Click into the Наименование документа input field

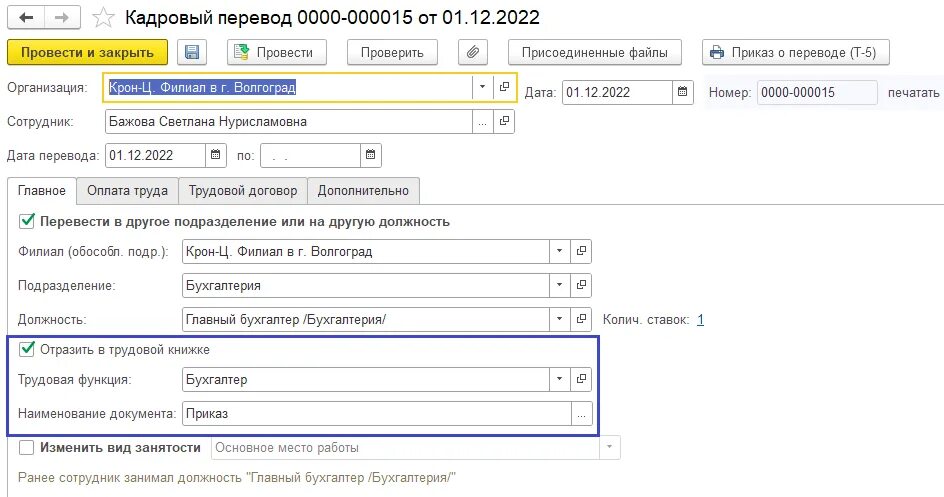click(377, 413)
